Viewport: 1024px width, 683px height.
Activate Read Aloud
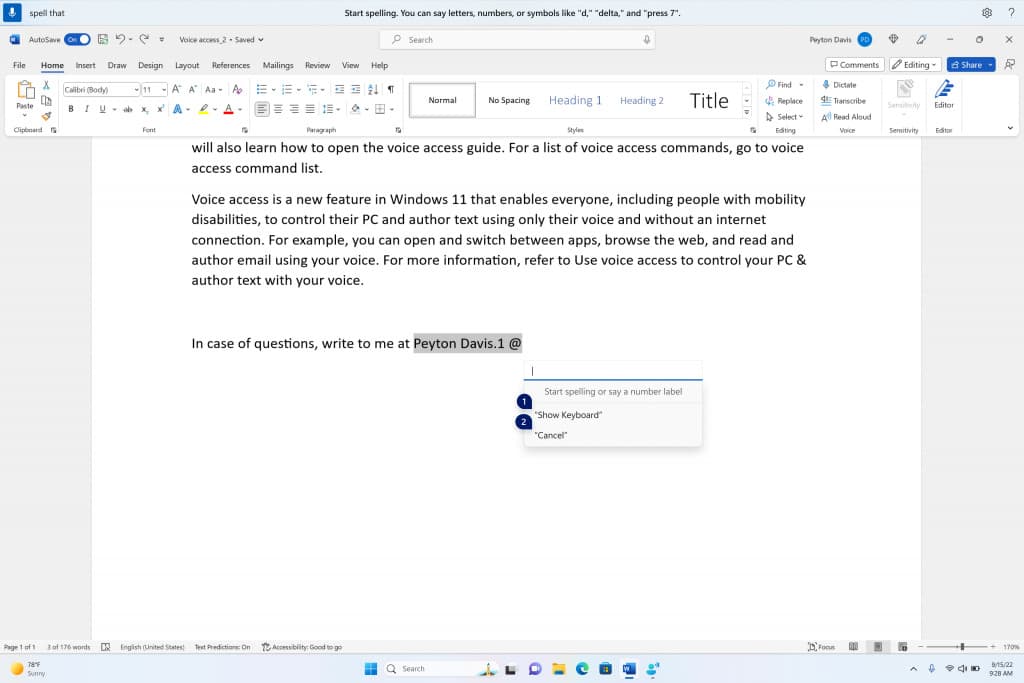846,117
